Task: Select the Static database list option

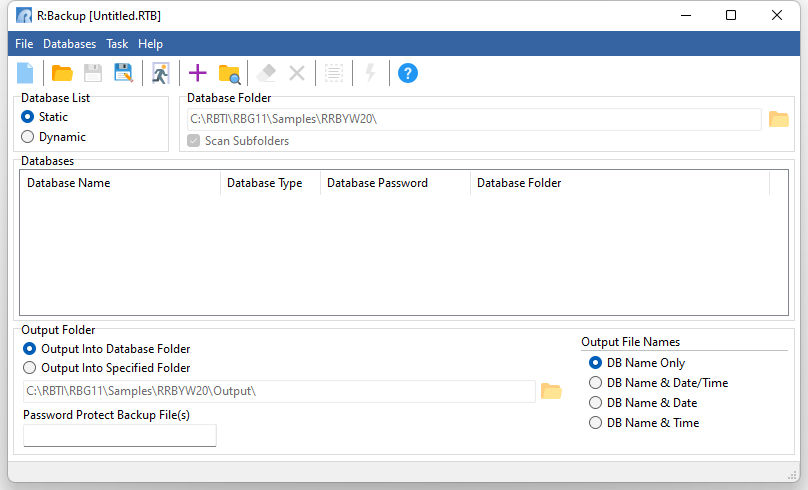Action: (x=44, y=117)
